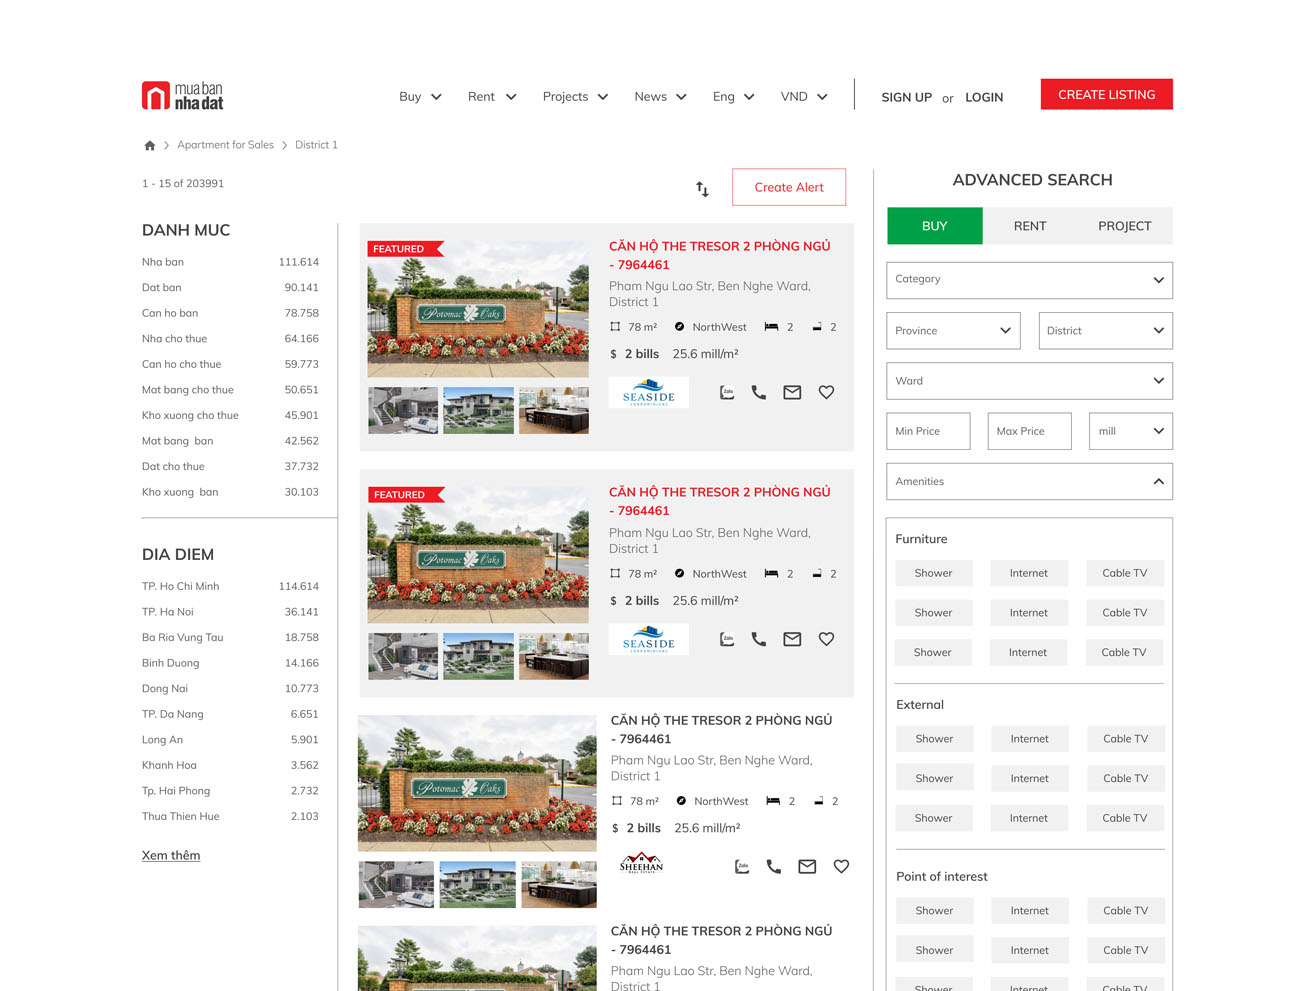
Task: Open first thumbnail of first featured listing
Action: (x=403, y=410)
